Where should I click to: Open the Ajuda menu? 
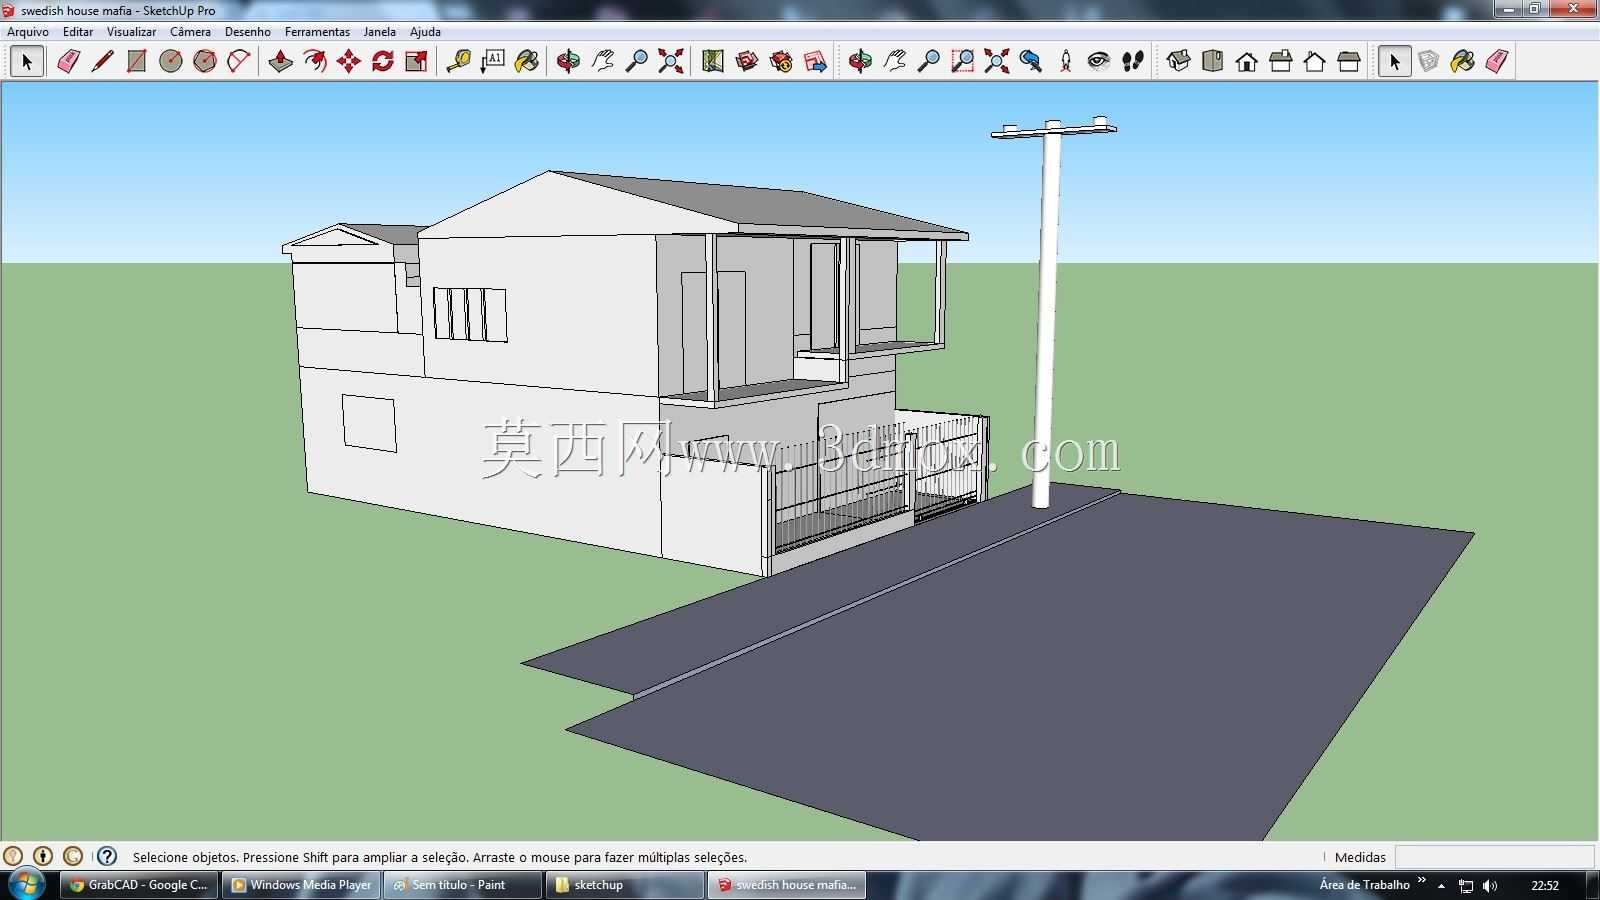coord(425,32)
